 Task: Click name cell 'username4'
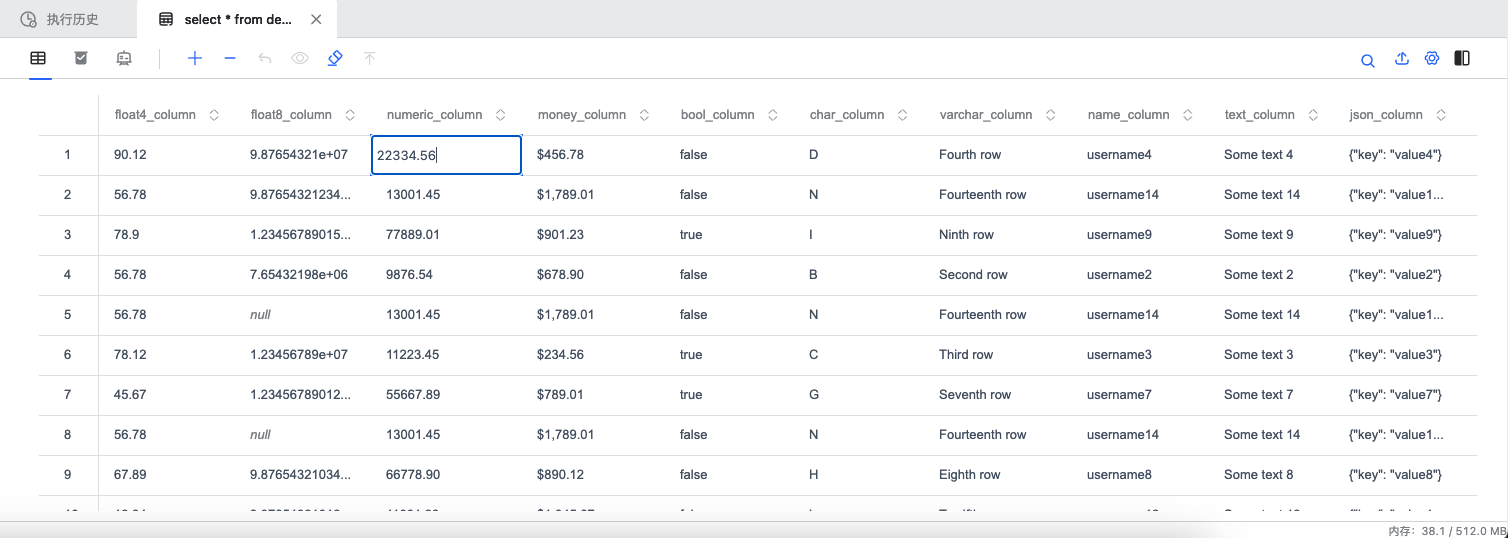pyautogui.click(x=1119, y=155)
